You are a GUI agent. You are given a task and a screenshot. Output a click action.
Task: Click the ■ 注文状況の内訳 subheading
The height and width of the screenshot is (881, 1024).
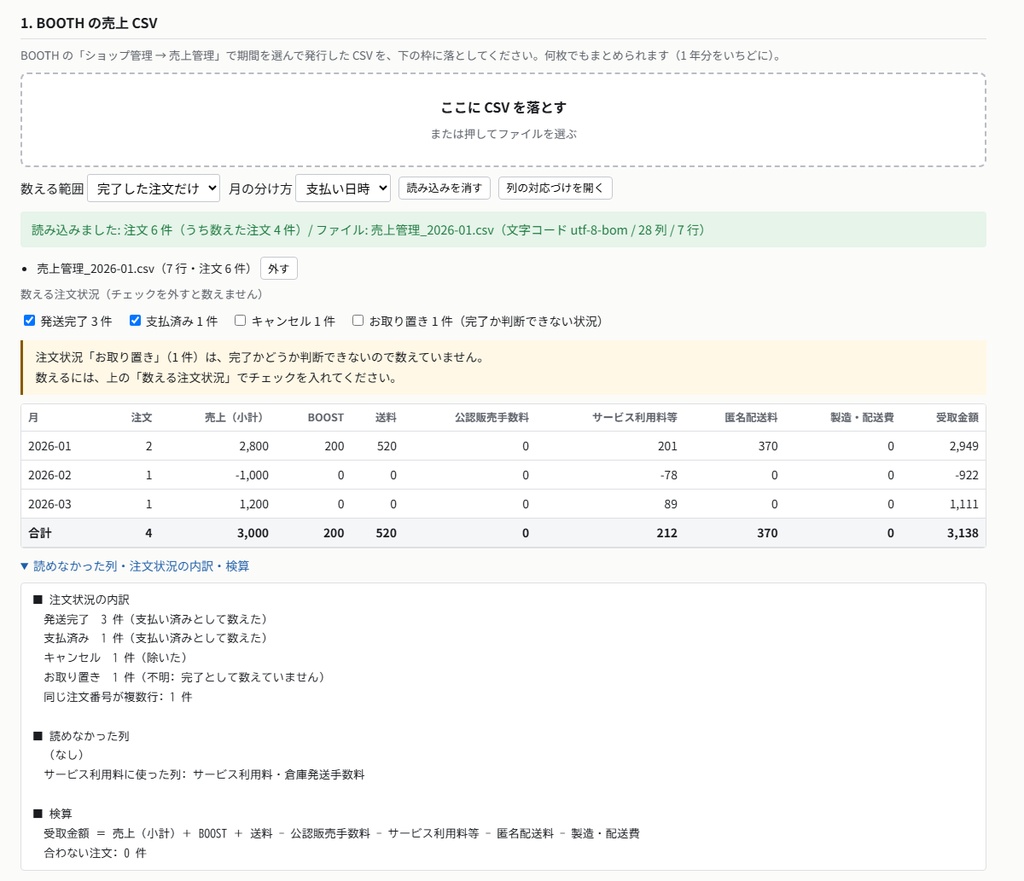[x=81, y=600]
